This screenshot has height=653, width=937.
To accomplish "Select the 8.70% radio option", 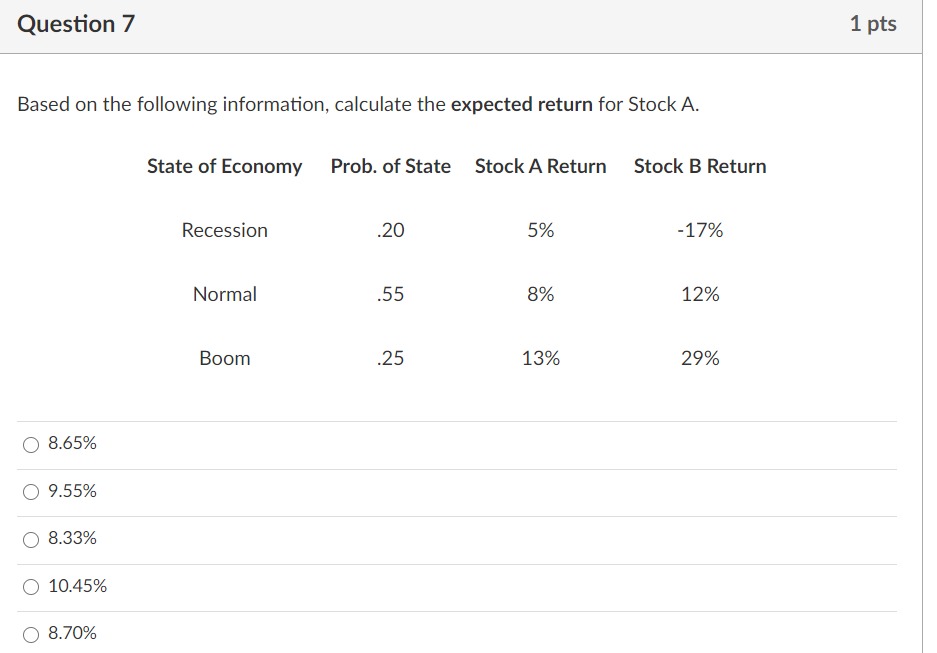I will point(32,633).
